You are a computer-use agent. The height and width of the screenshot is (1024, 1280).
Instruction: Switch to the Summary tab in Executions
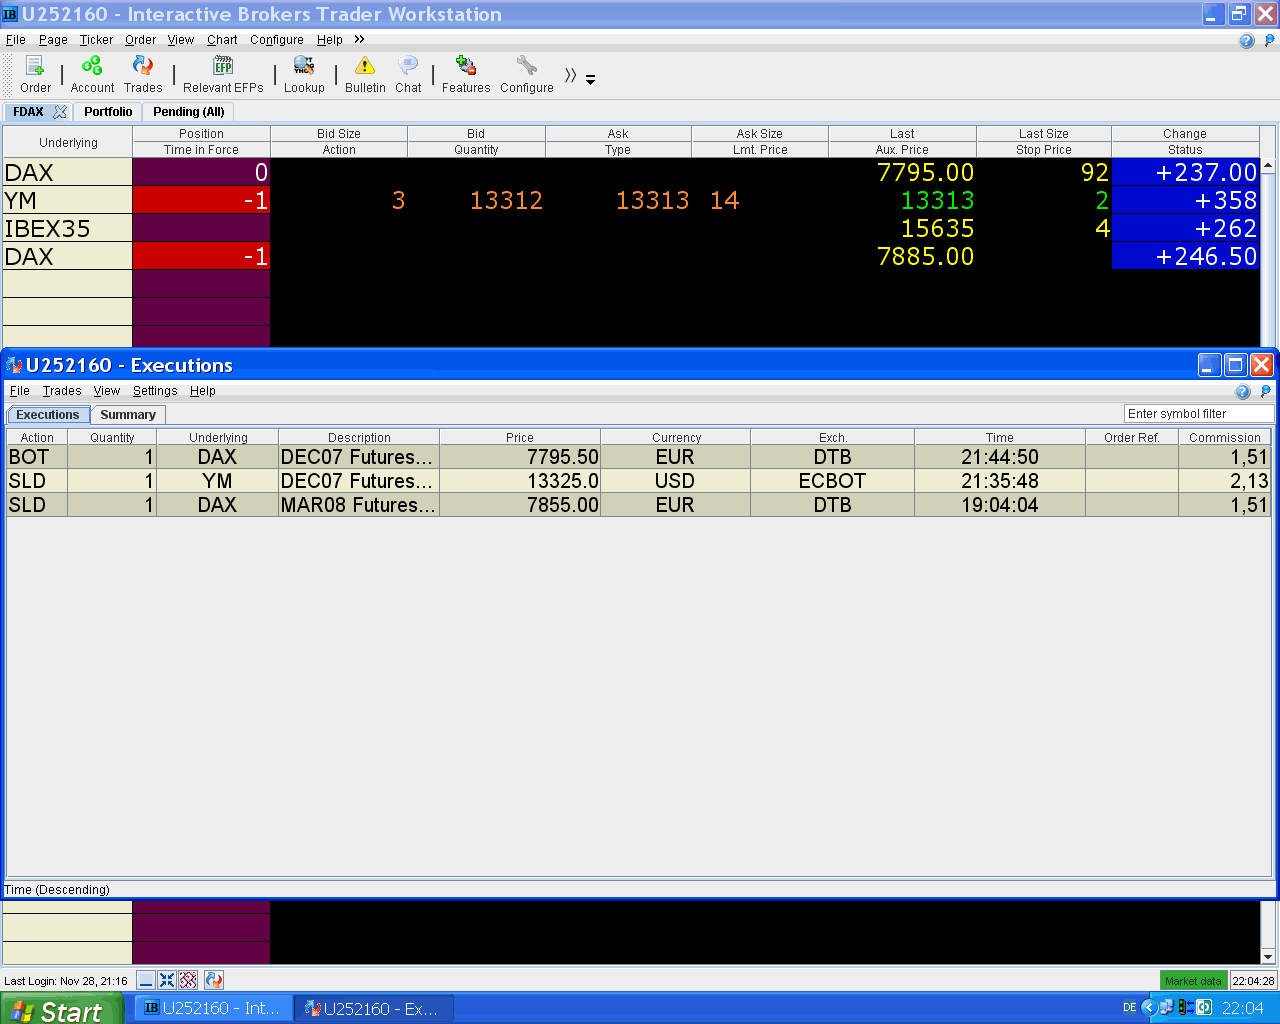(x=128, y=415)
